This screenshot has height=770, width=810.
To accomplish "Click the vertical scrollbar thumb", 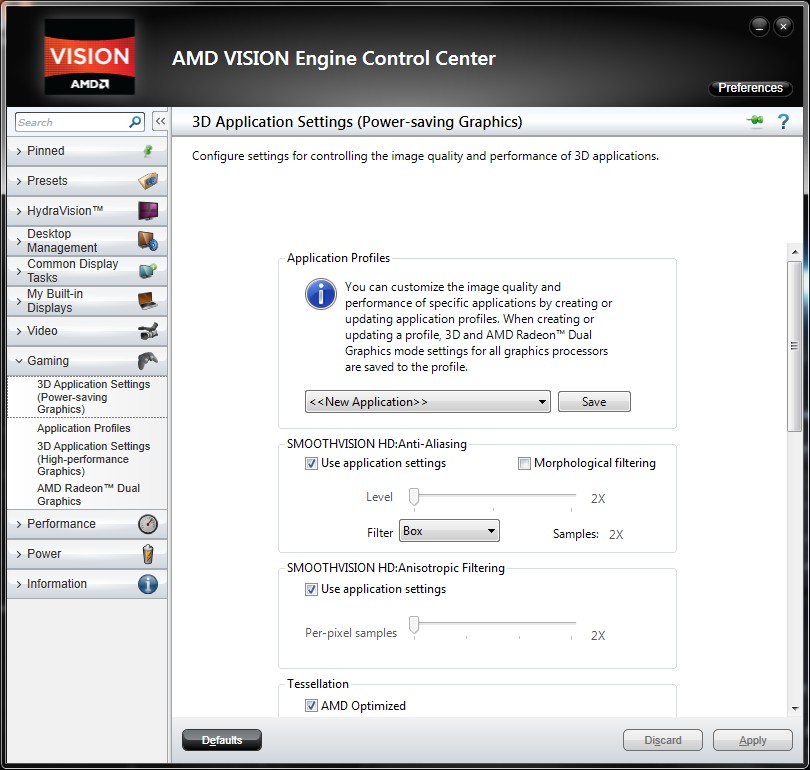I will [x=795, y=346].
